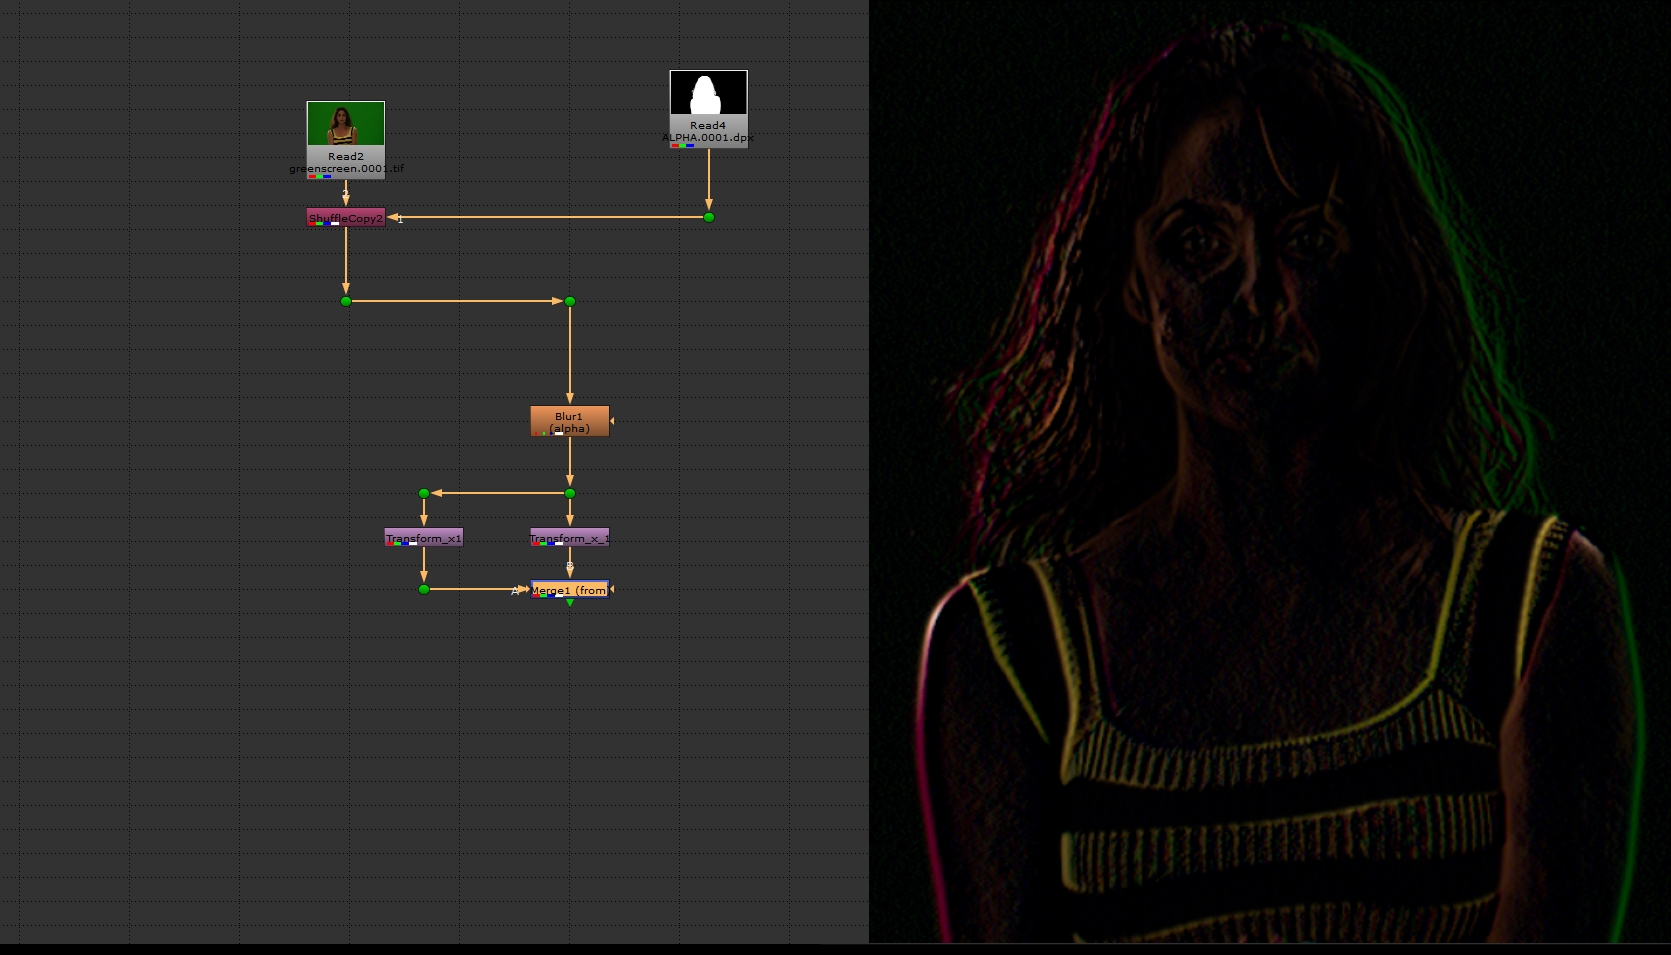Select the dot node above Transform_x1

pyautogui.click(x=424, y=493)
